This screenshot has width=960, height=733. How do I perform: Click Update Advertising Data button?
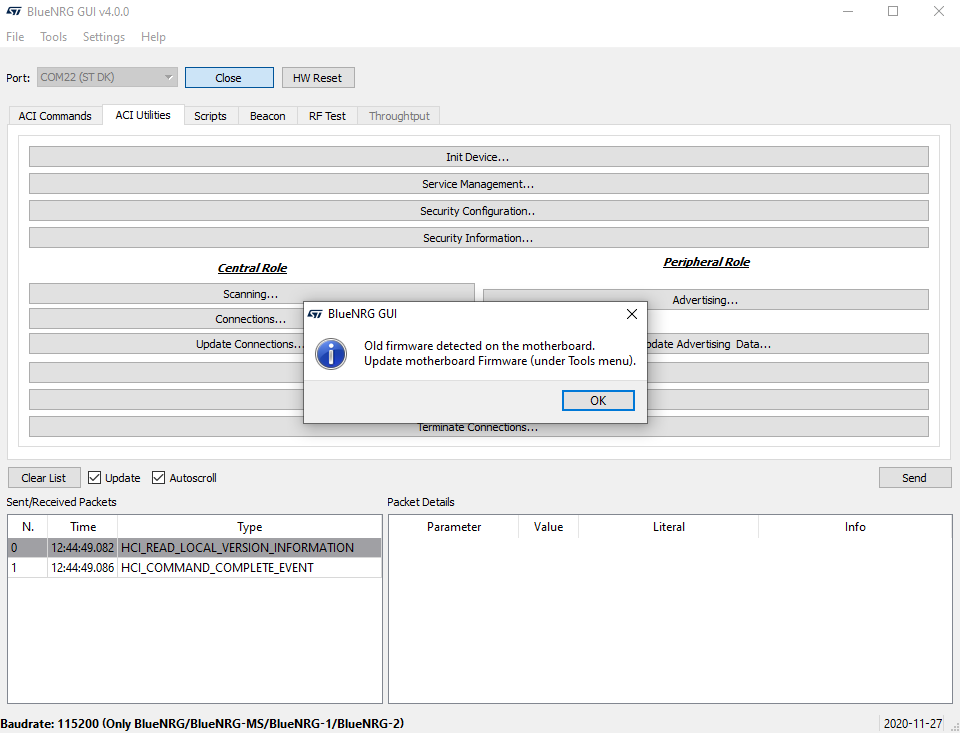pos(788,344)
